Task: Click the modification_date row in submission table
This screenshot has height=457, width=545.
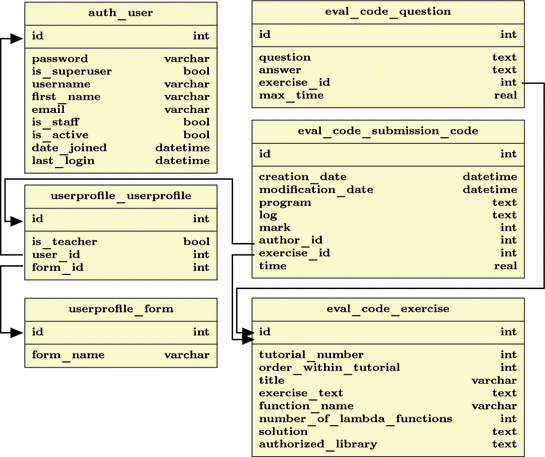Action: 388,190
